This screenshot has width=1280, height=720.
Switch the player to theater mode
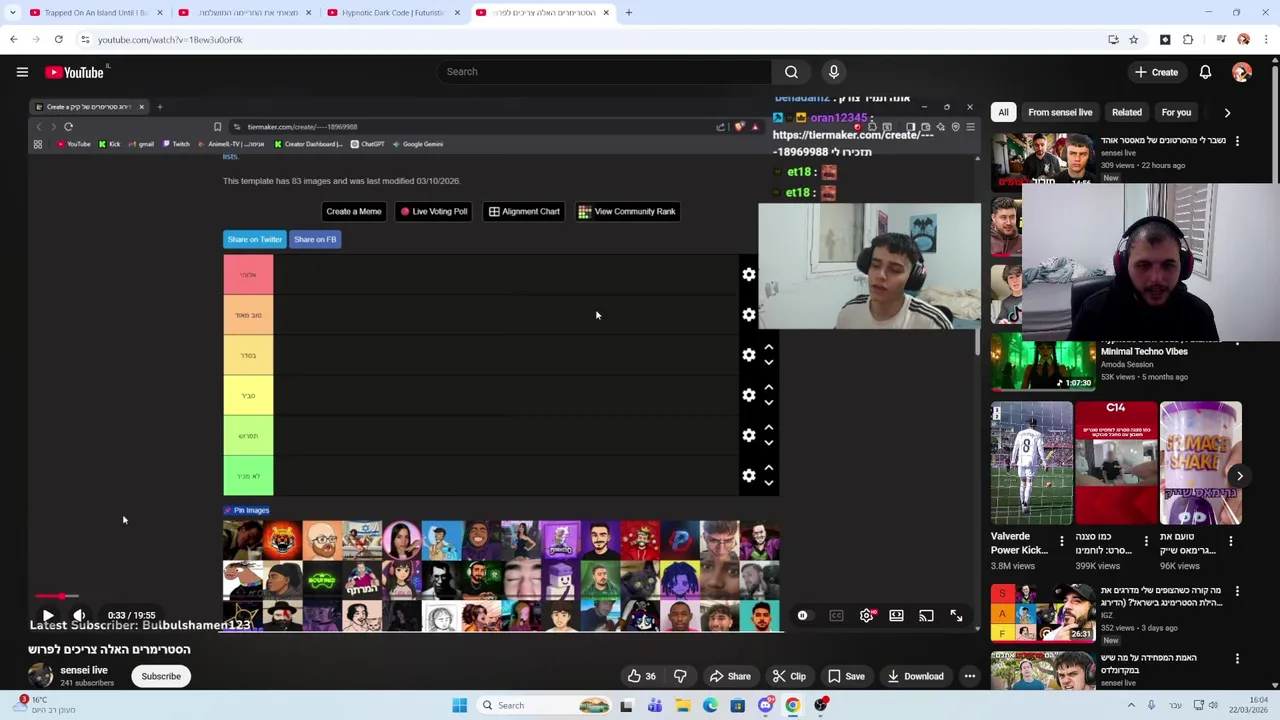[x=896, y=616]
